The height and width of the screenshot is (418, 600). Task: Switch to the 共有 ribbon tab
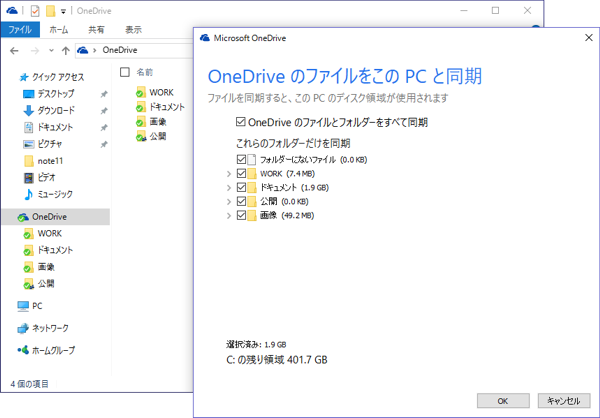click(96, 29)
